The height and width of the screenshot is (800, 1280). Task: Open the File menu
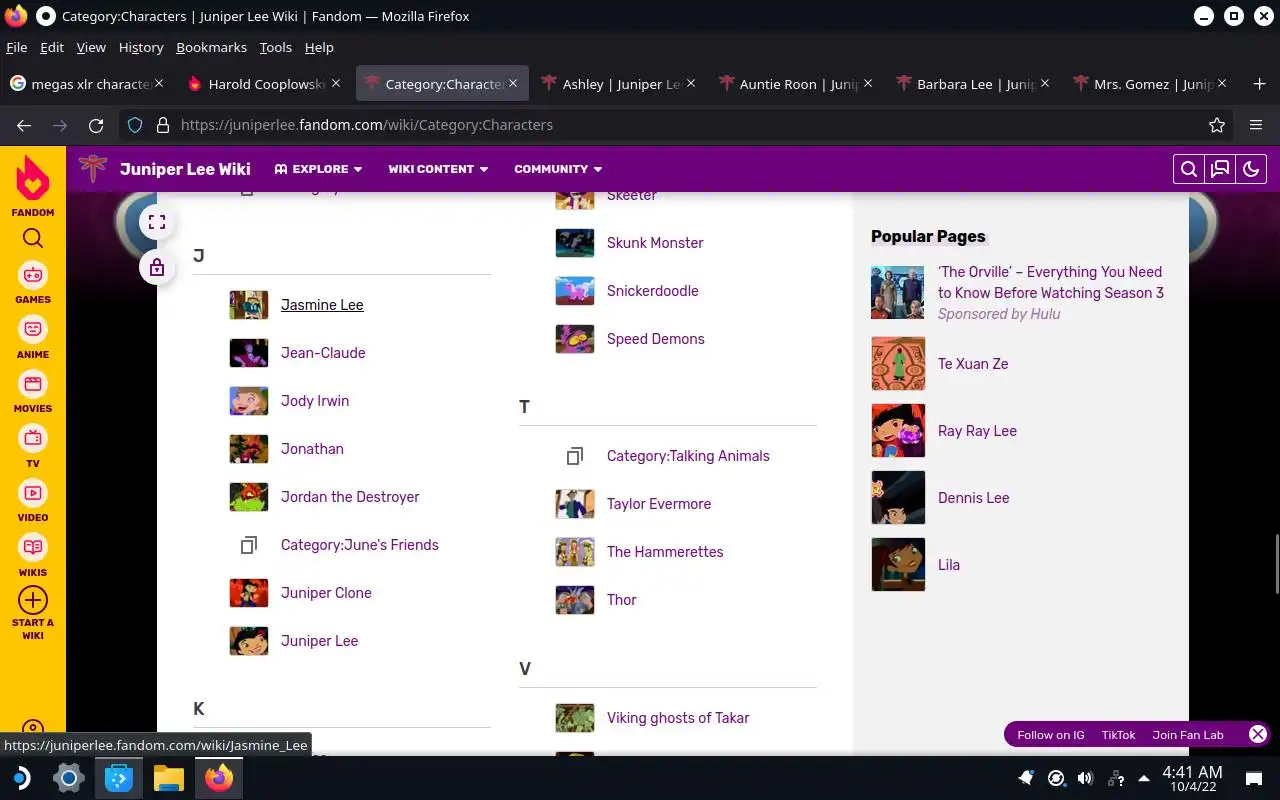(17, 47)
